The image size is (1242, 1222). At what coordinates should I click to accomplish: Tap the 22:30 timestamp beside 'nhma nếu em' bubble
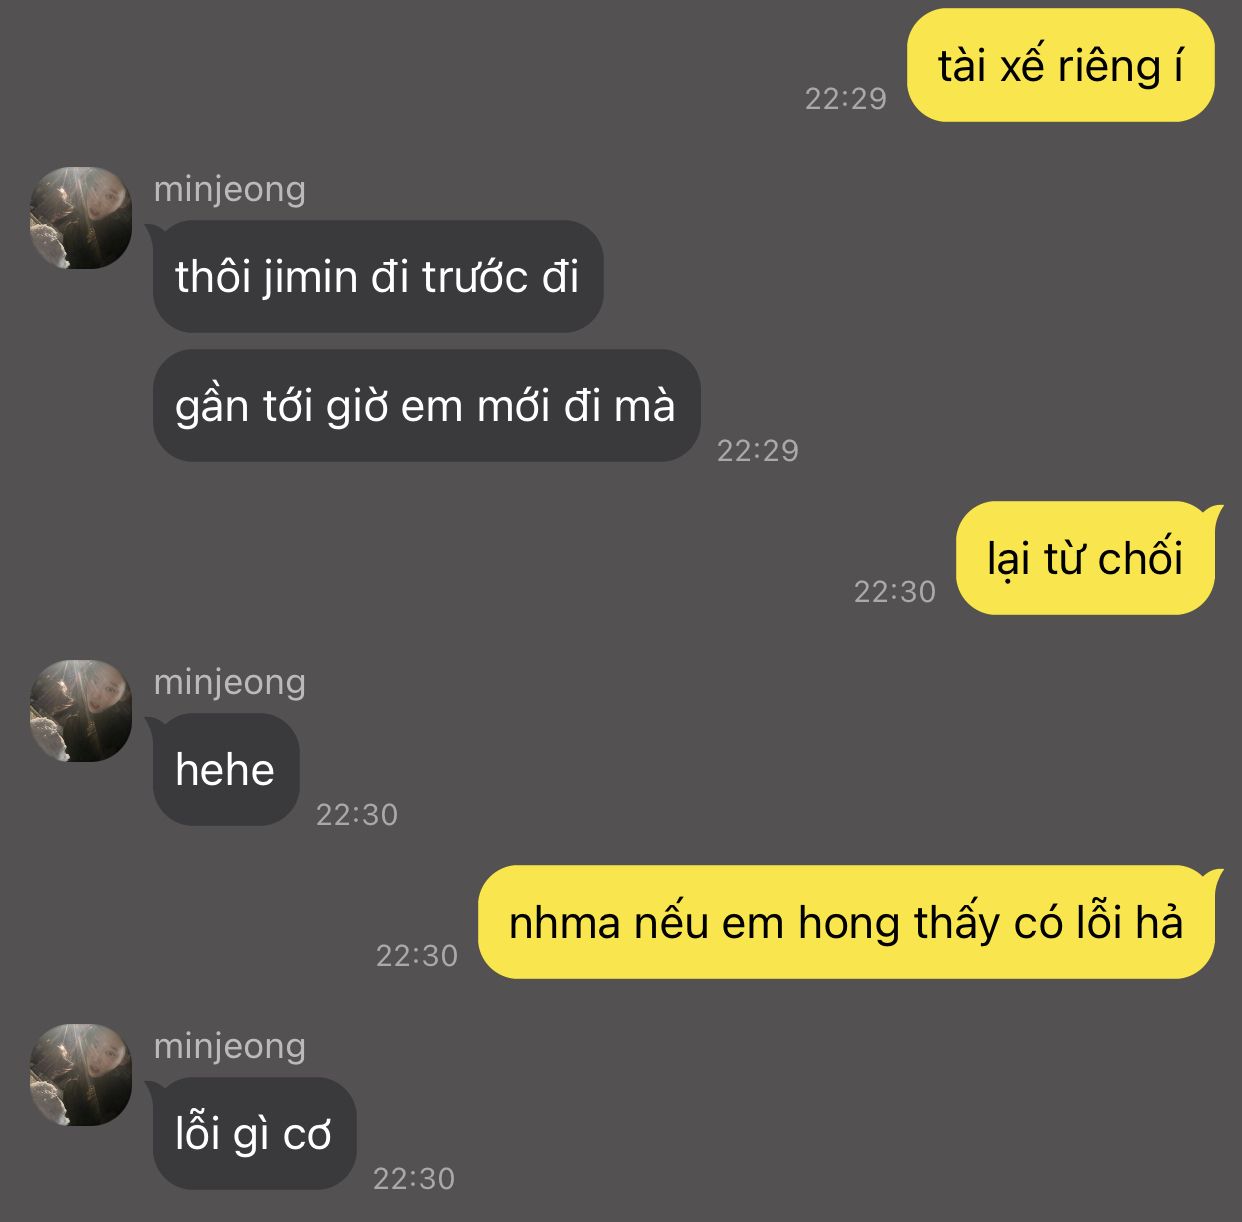coord(417,955)
